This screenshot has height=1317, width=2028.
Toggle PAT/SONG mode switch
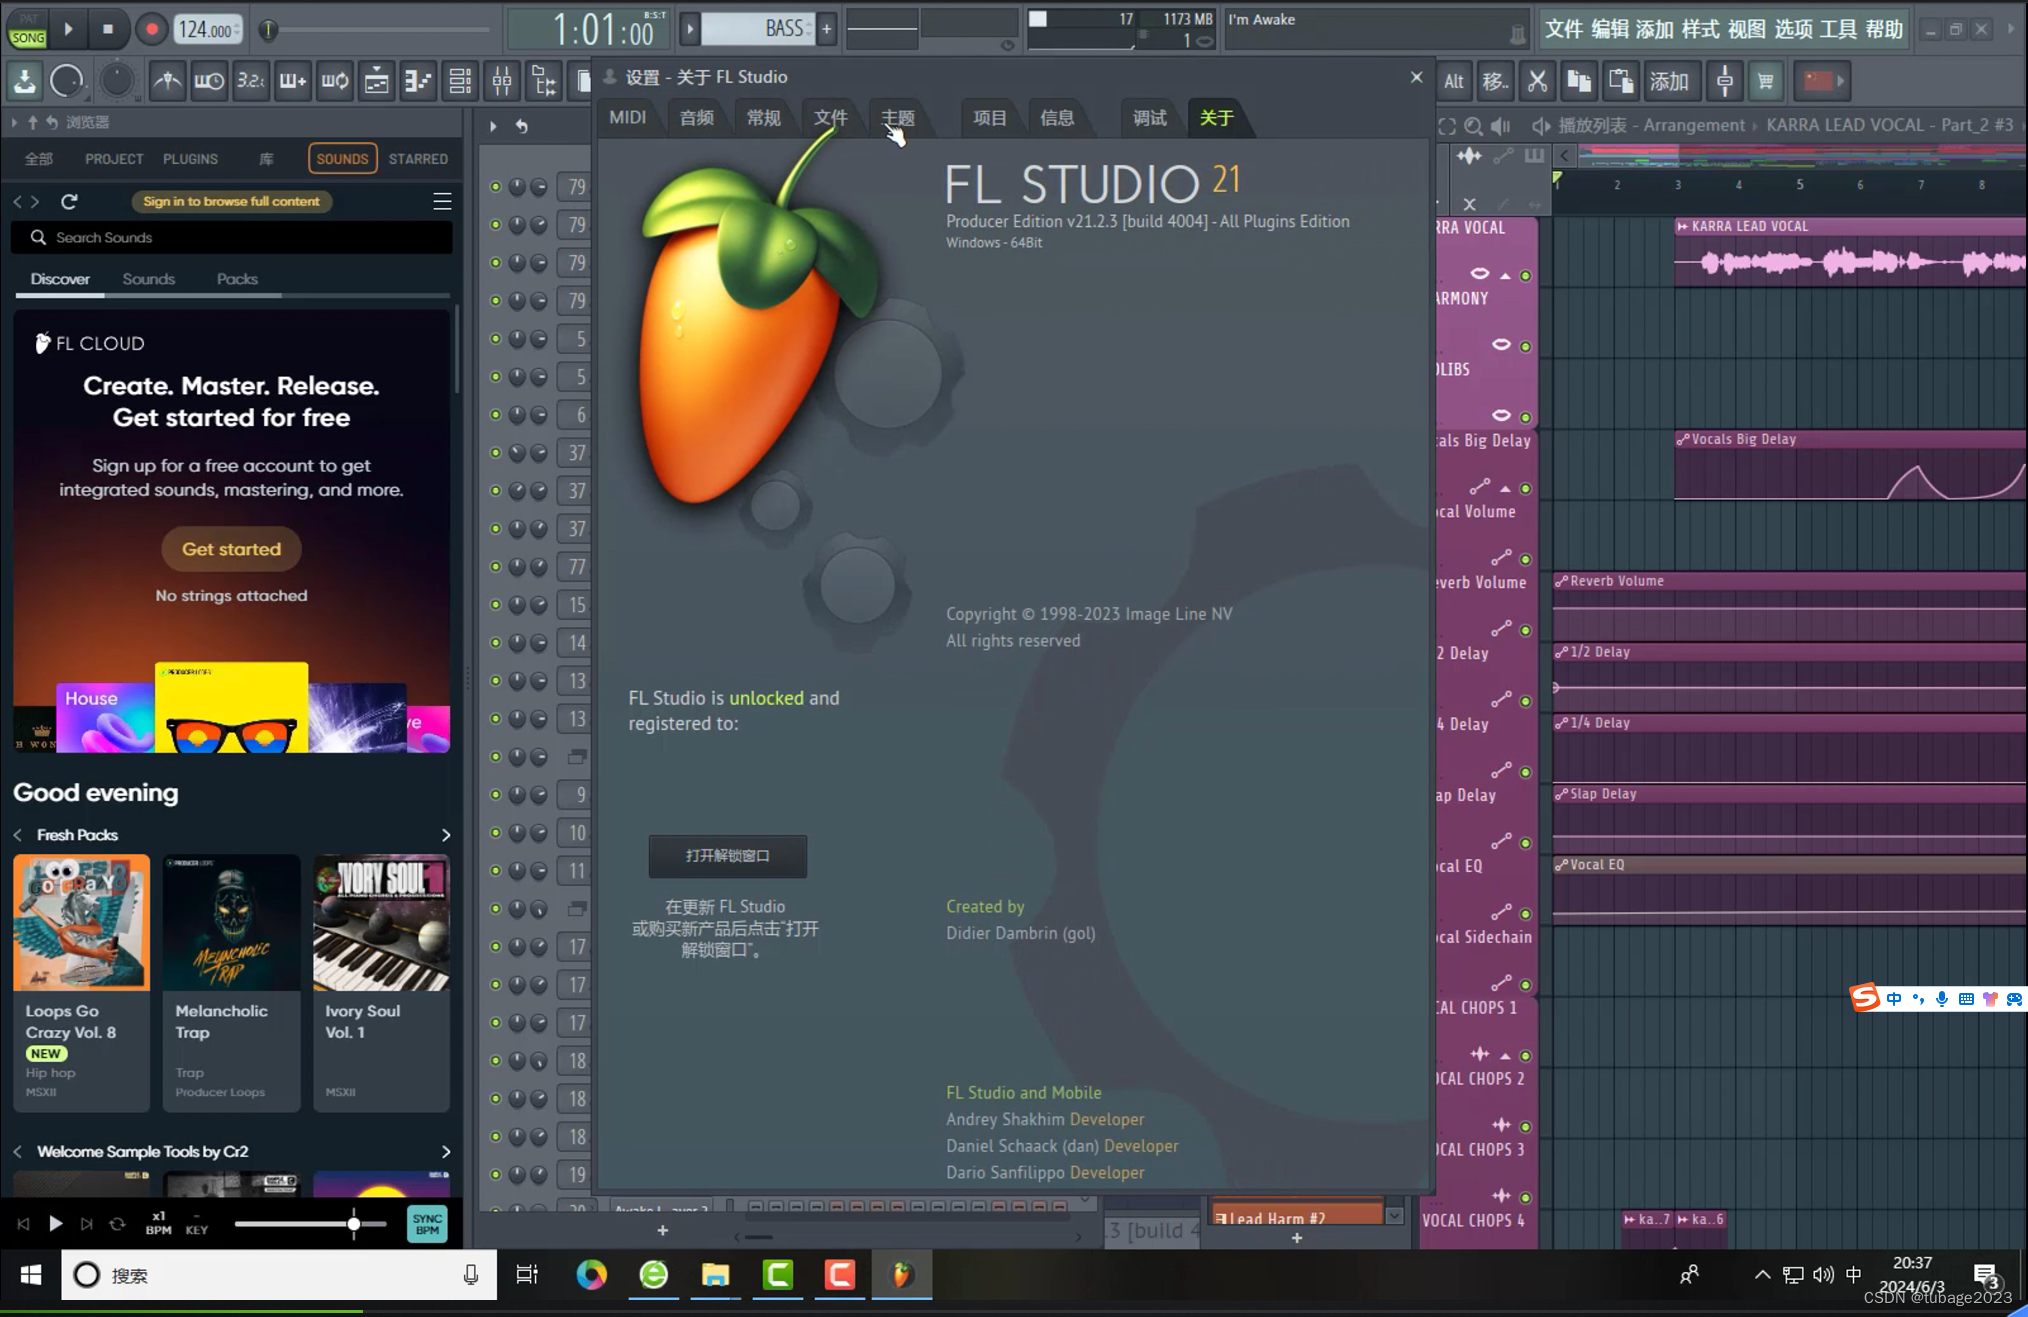(27, 29)
